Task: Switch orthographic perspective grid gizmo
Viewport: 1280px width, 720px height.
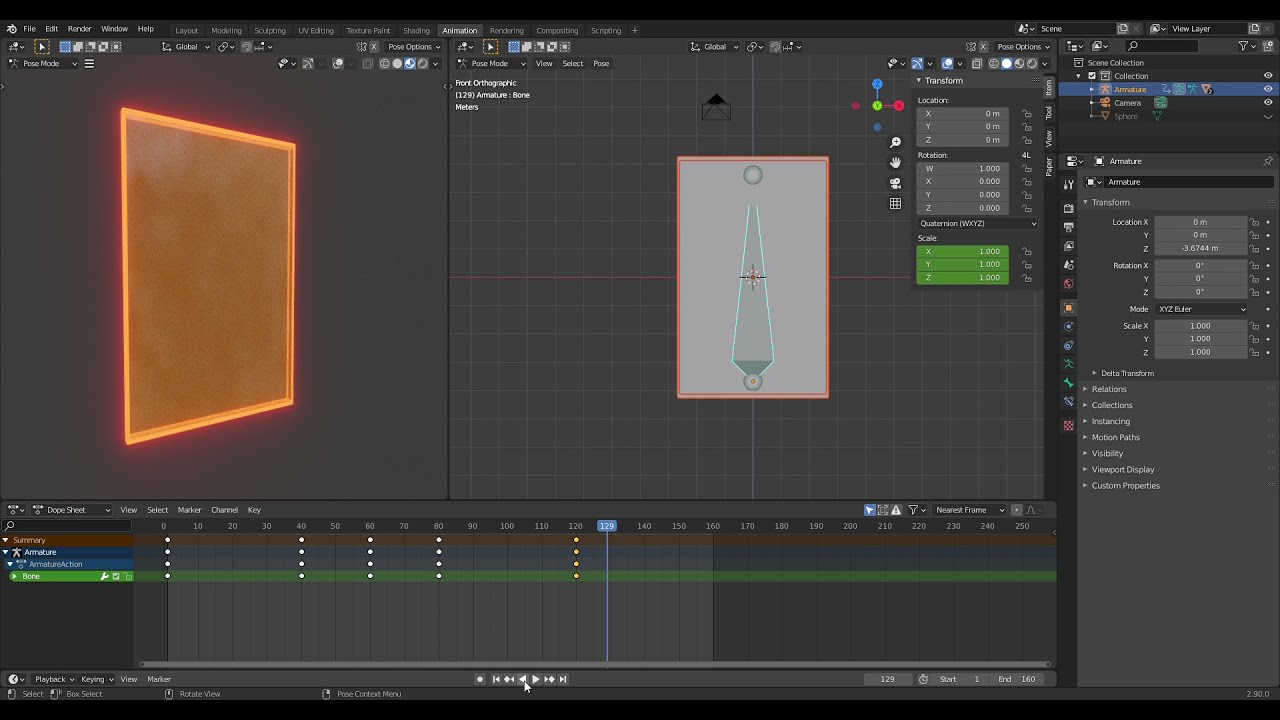Action: [895, 203]
